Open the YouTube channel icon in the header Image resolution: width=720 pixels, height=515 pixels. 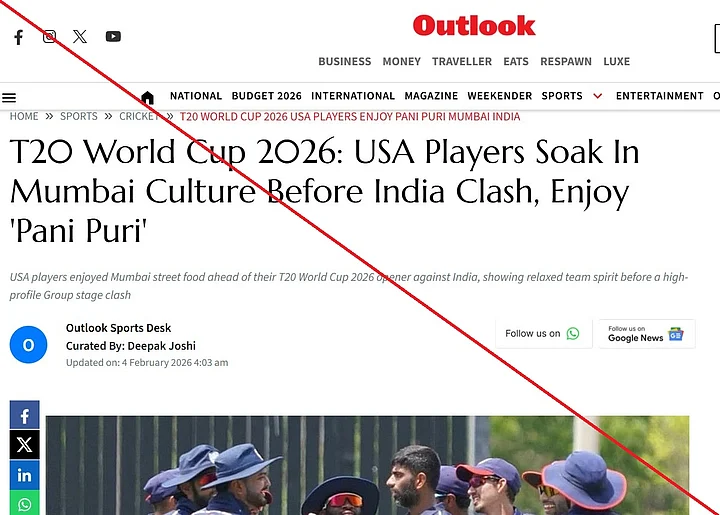click(x=113, y=36)
